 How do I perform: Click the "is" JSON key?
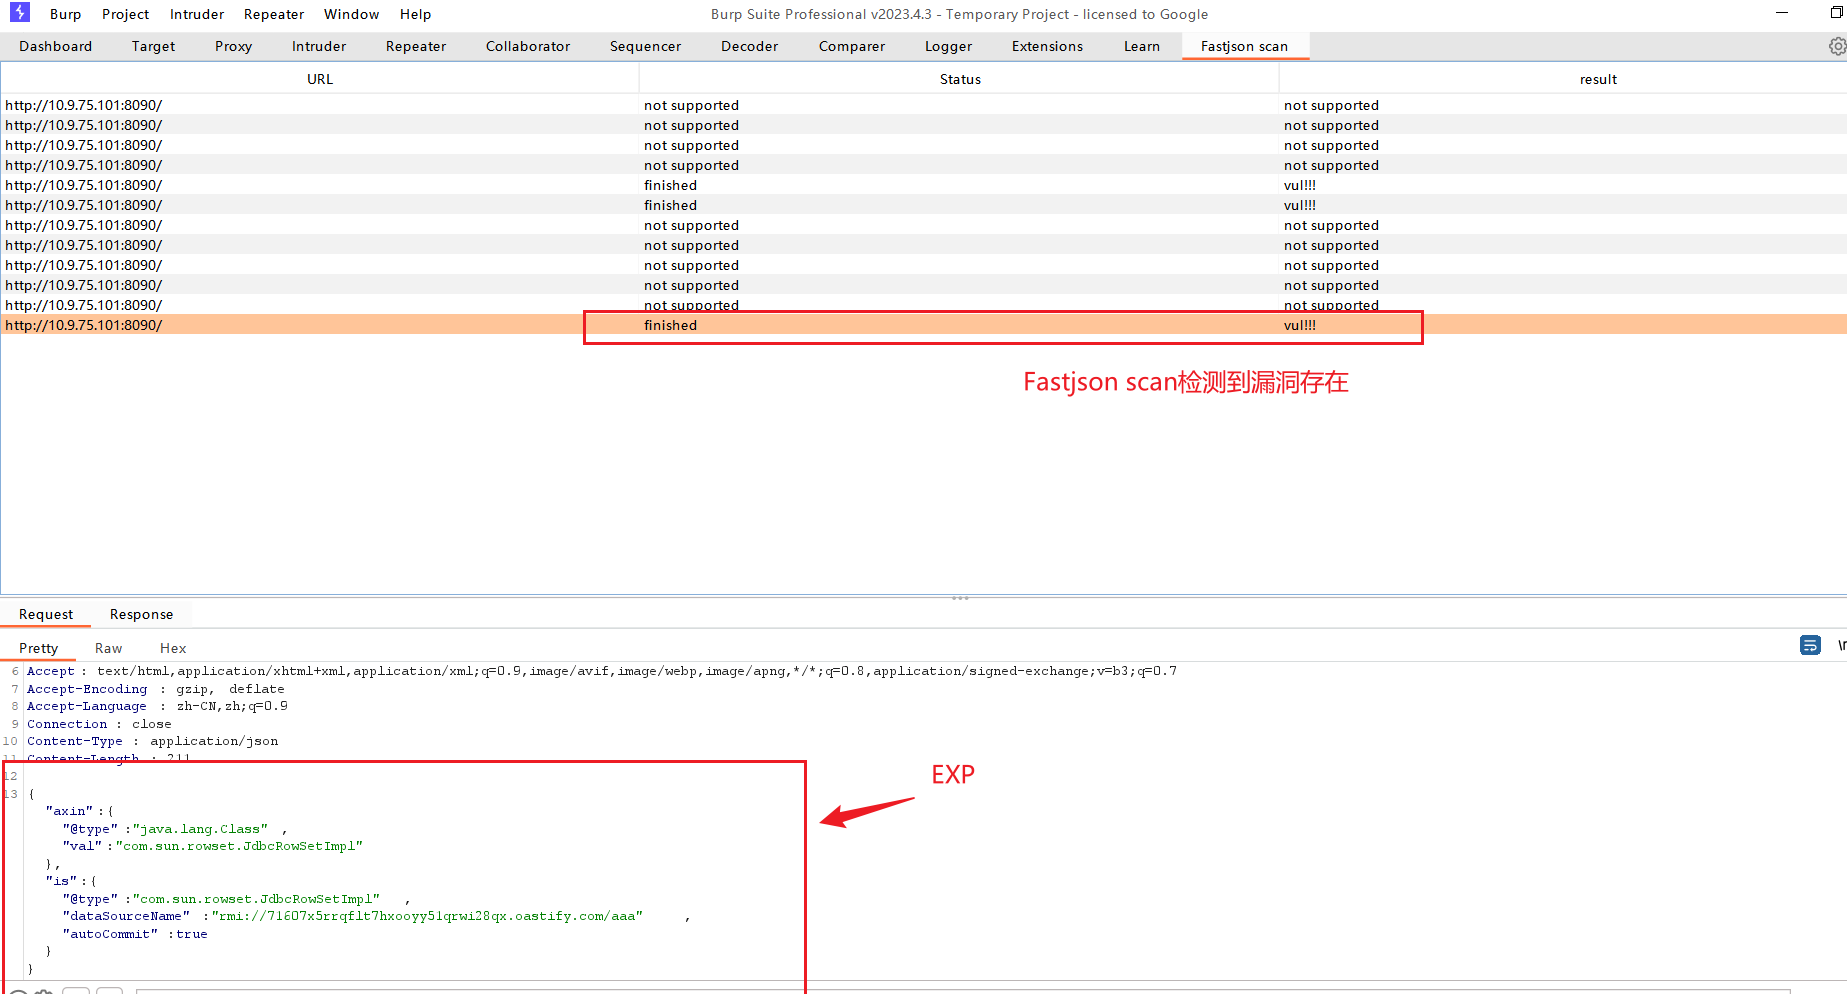coord(61,881)
